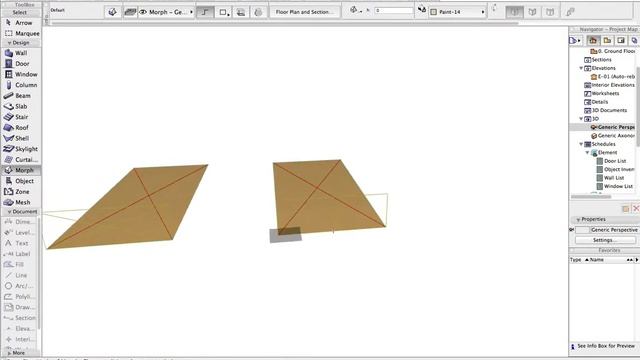Toggle the polygonal geometry method button
This screenshot has width=640, height=360.
[205, 12]
